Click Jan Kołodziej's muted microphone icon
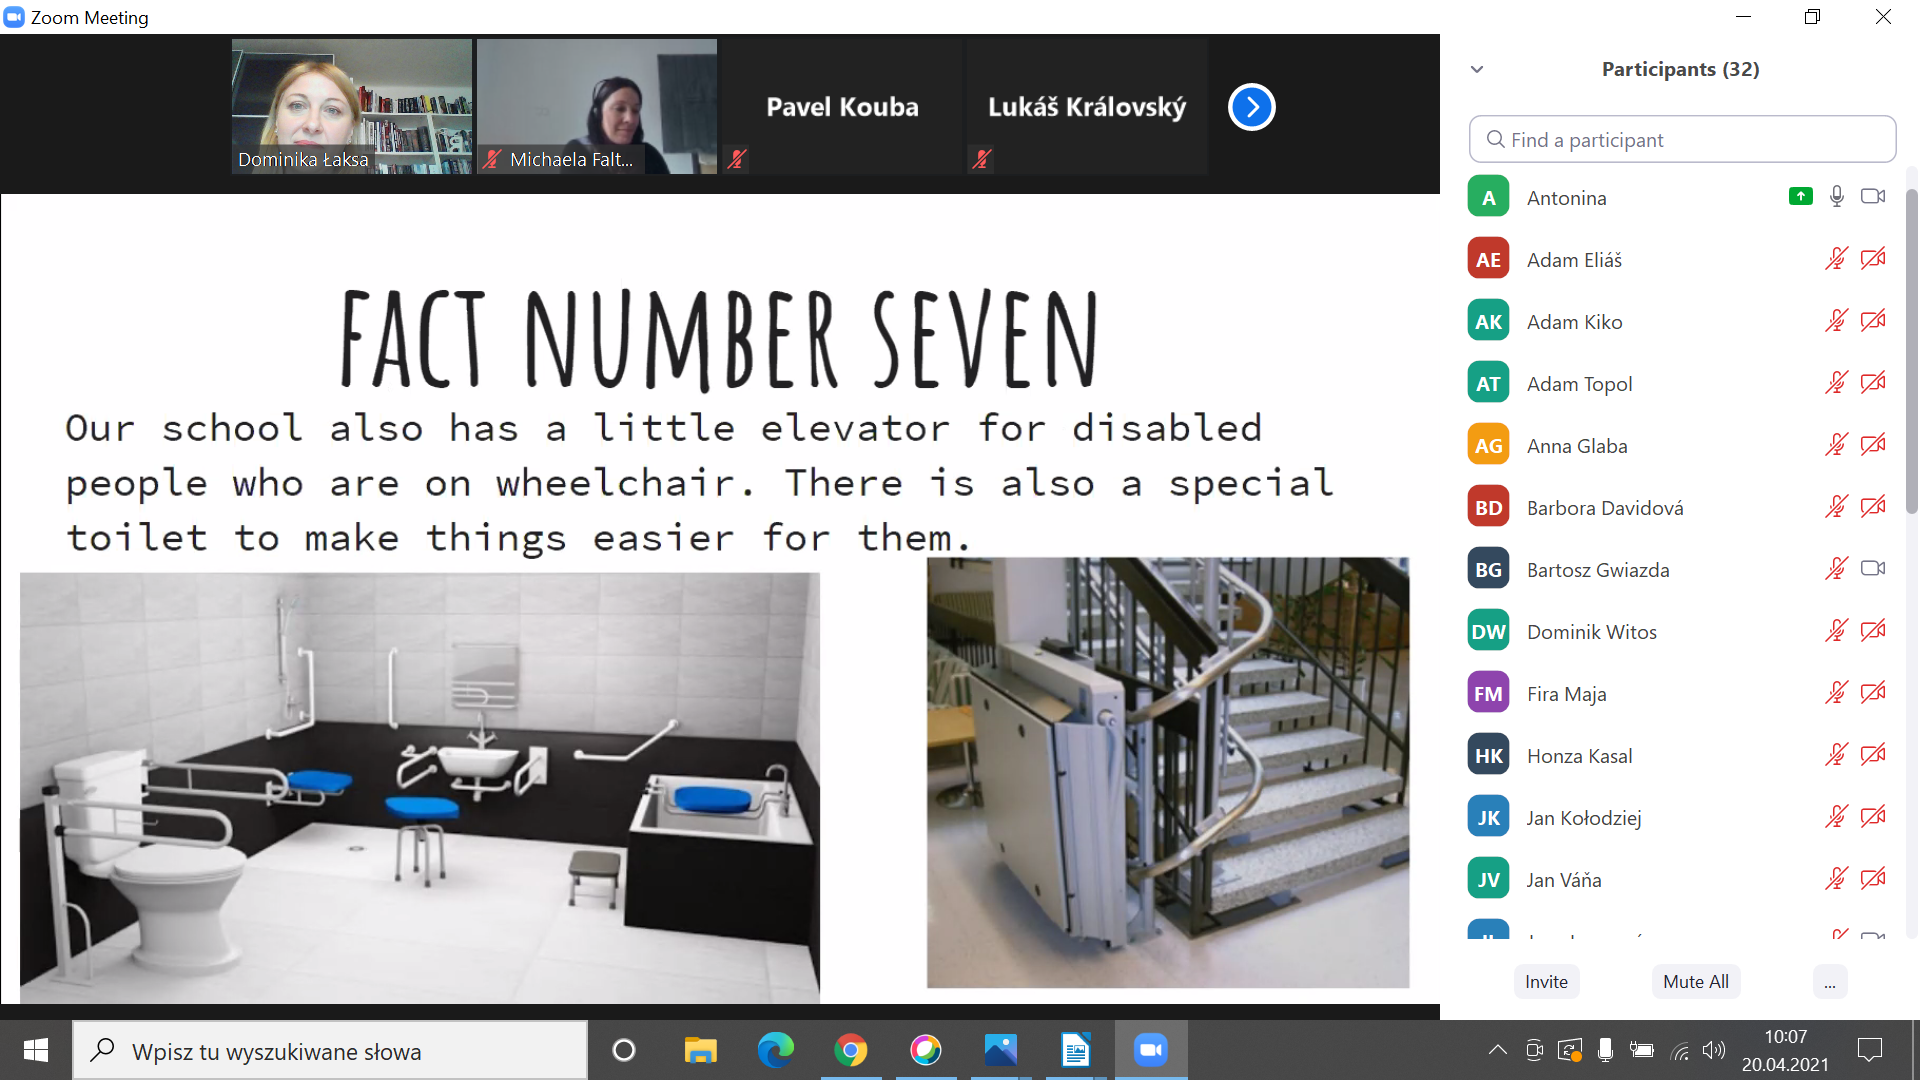Screen dimensions: 1920x1080 [1837, 817]
